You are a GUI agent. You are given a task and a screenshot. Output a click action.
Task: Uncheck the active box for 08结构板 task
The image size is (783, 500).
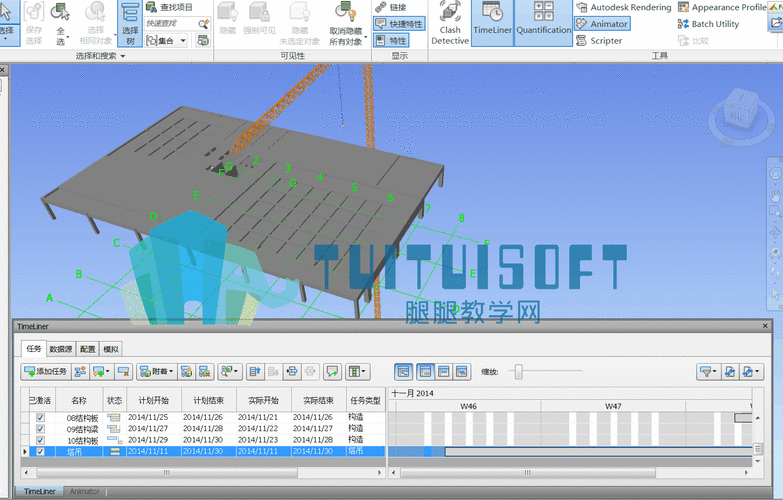coord(40,417)
